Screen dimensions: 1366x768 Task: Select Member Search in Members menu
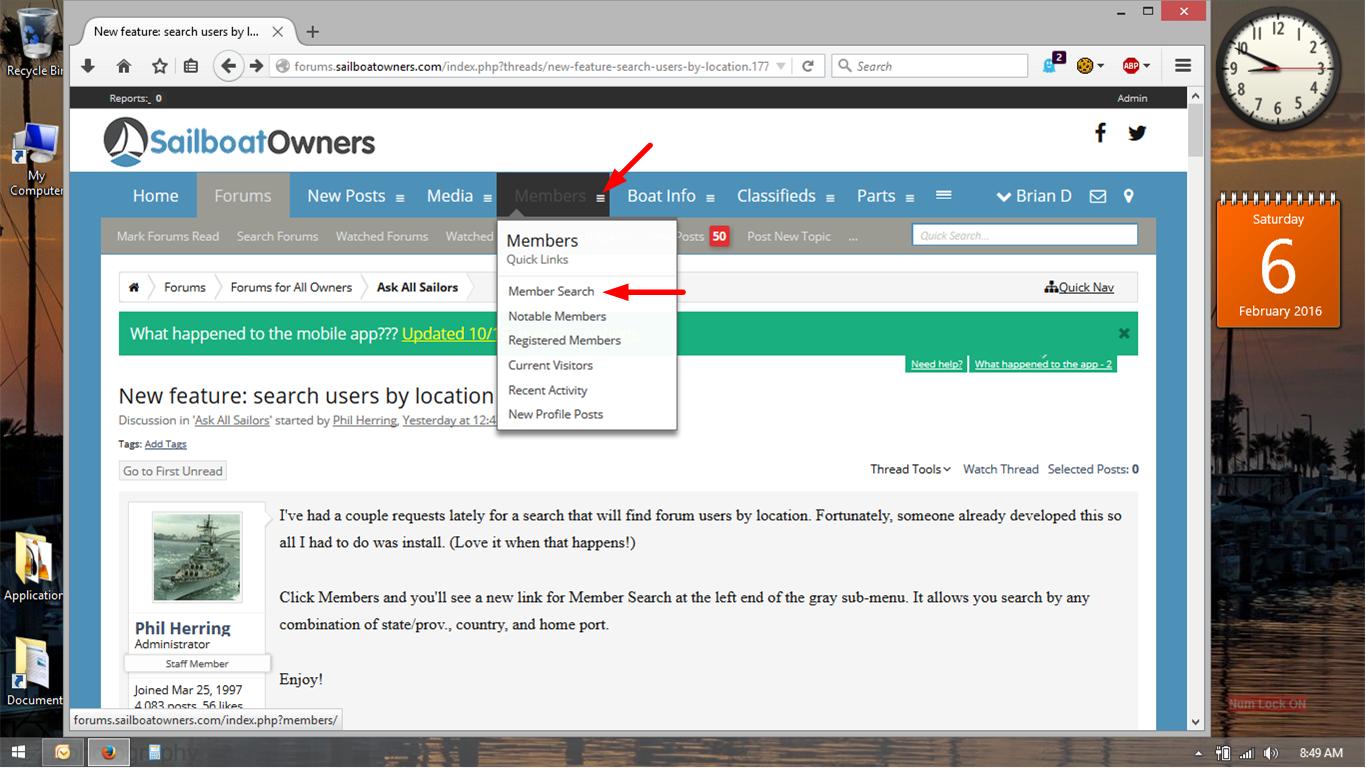pos(551,291)
